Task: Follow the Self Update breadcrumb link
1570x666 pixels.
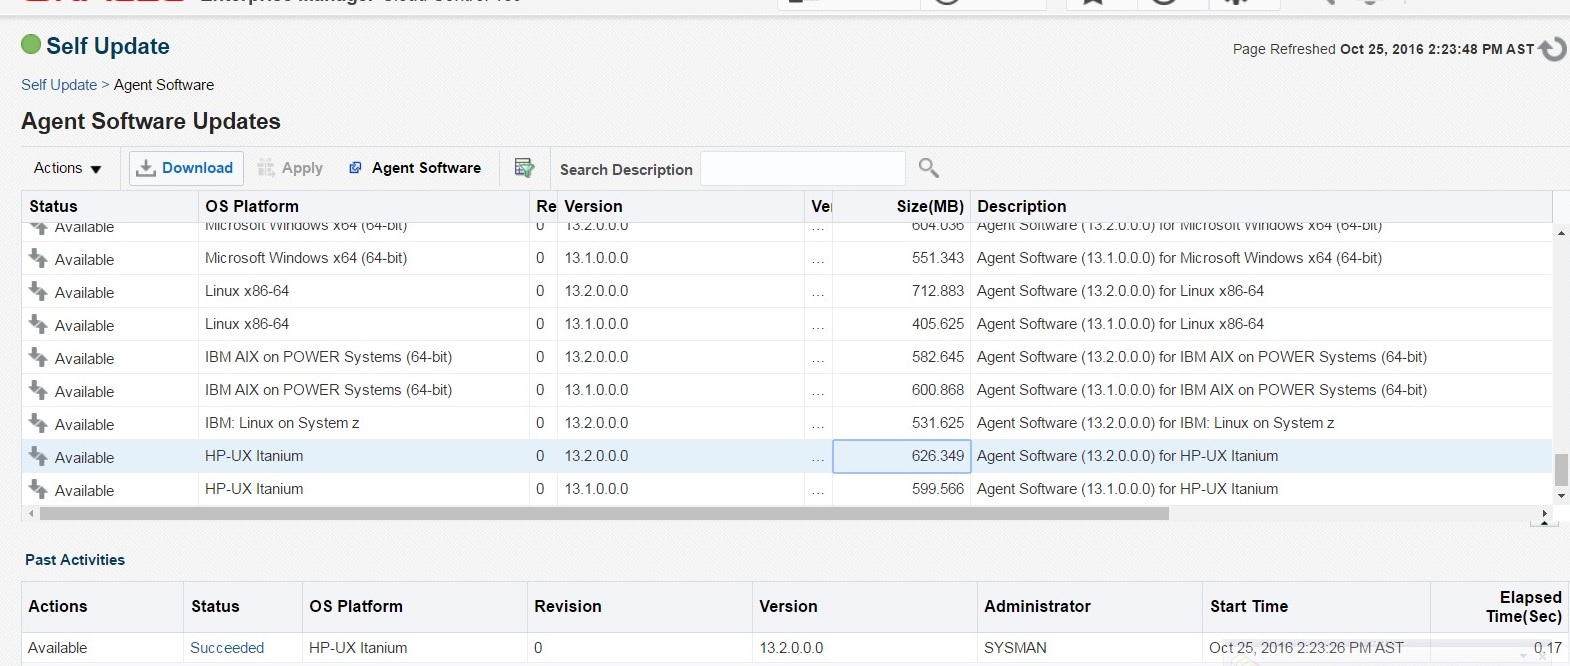Action: (x=59, y=85)
